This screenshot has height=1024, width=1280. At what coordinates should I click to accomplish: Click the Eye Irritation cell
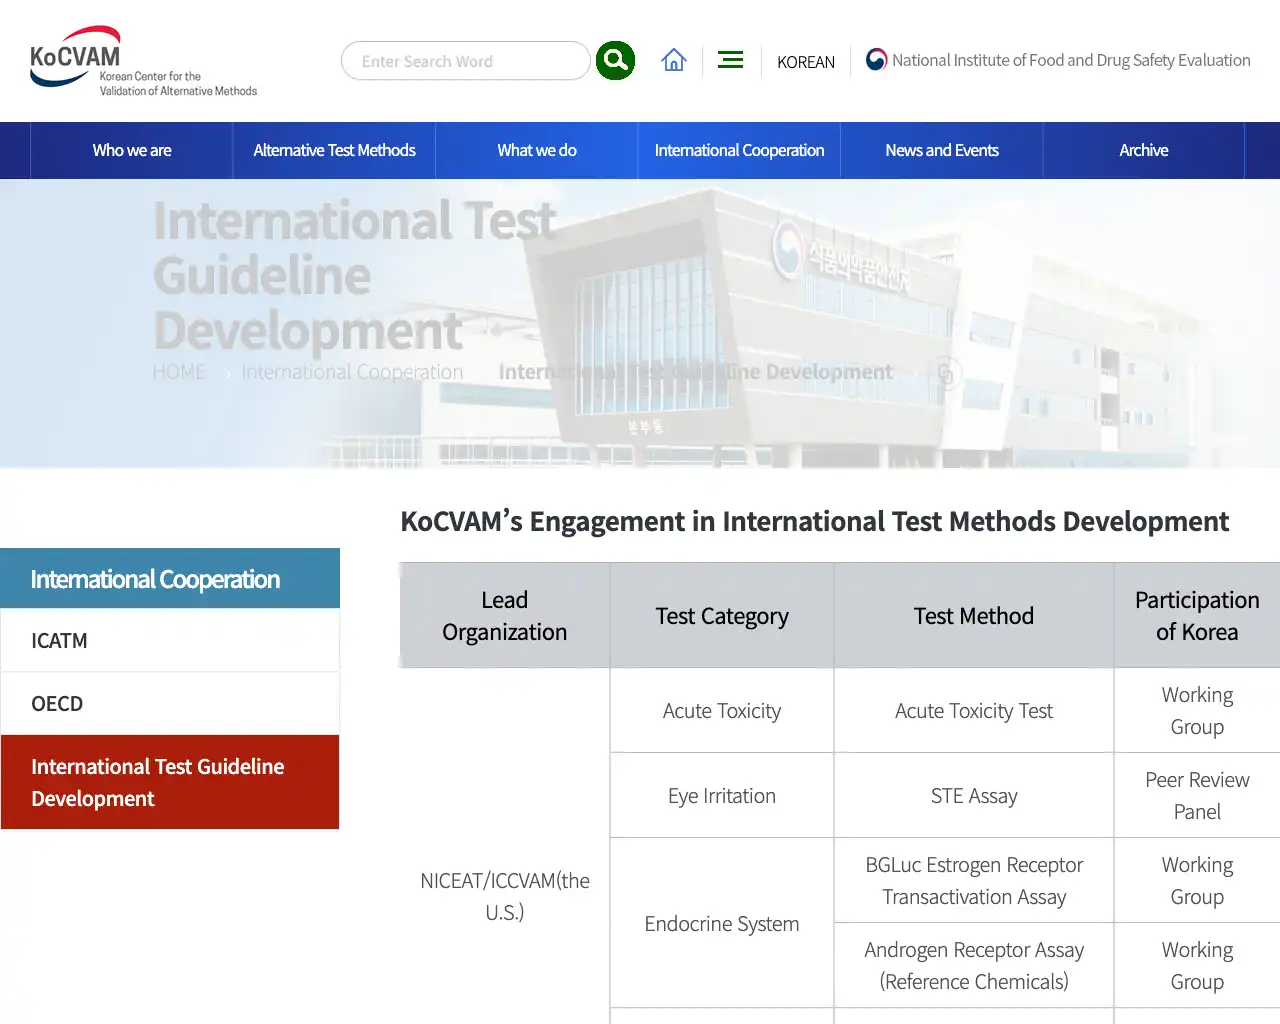(722, 796)
